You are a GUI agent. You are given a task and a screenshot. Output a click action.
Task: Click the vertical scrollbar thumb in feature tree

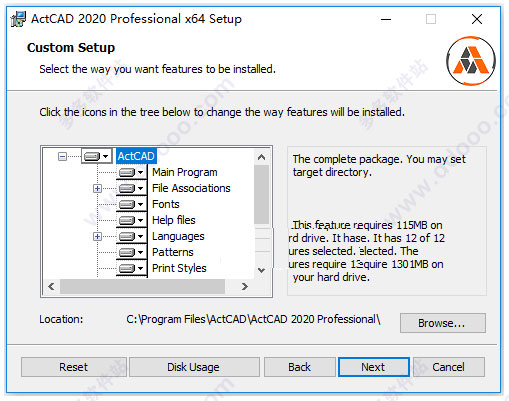coord(262,195)
